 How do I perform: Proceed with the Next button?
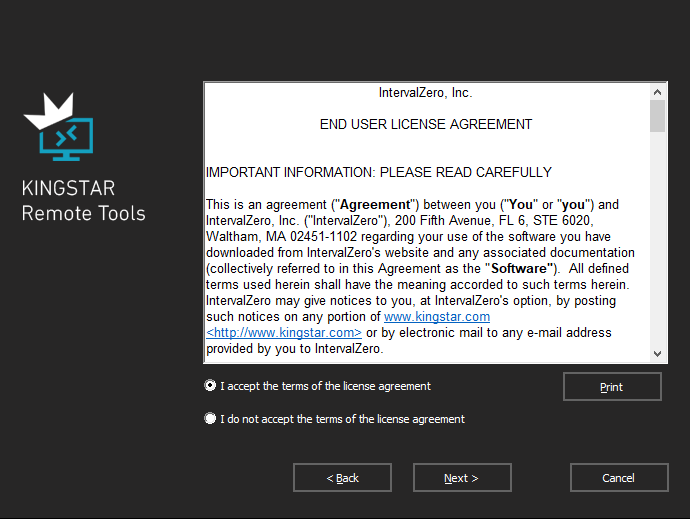(462, 478)
